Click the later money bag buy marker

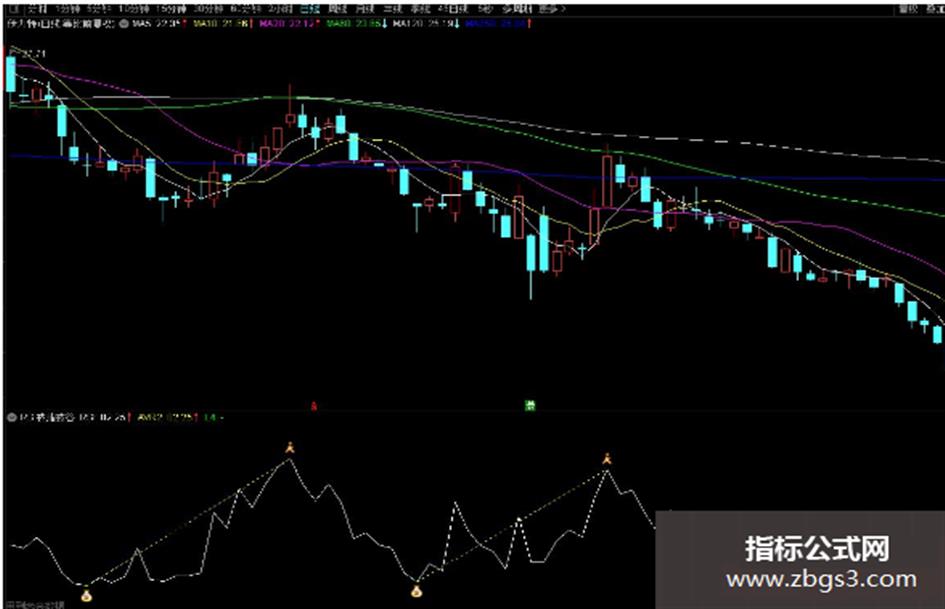click(x=416, y=591)
